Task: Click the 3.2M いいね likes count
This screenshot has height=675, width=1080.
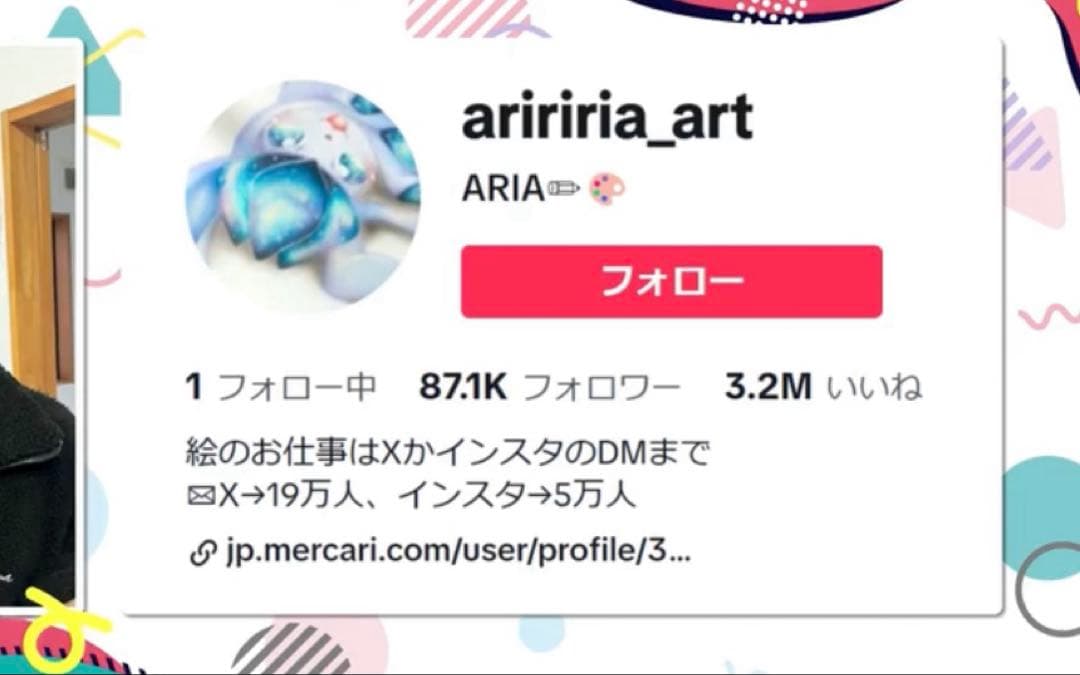Action: pos(823,386)
